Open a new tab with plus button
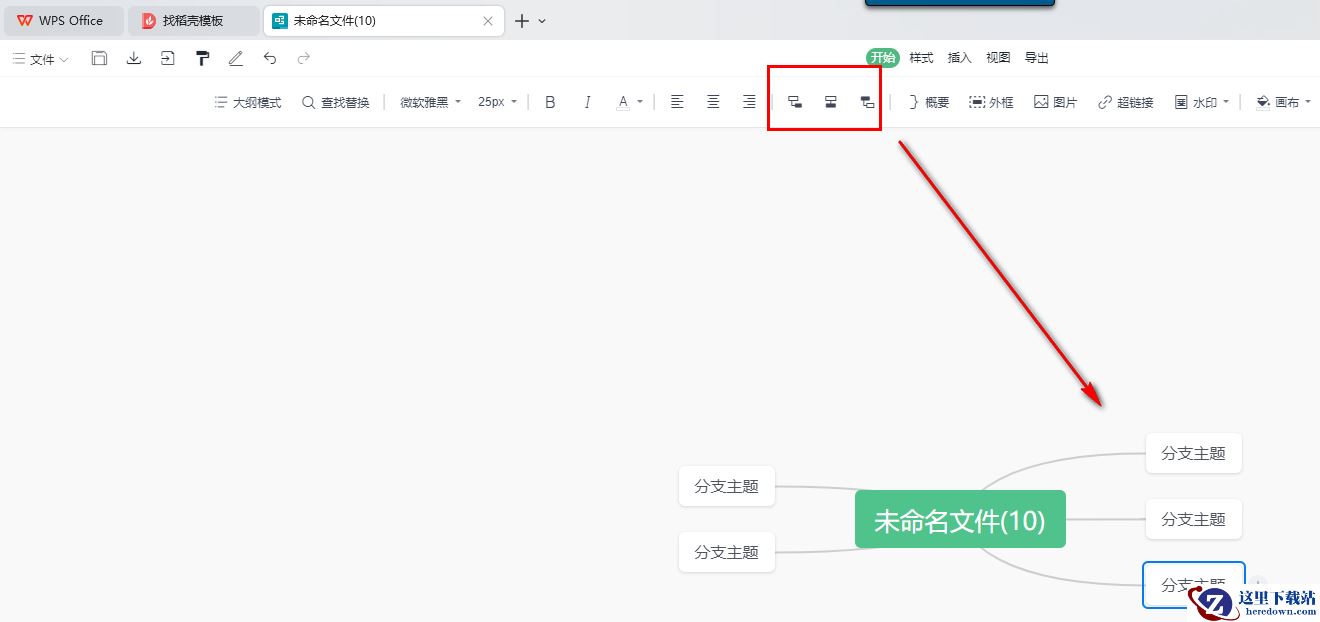 click(x=521, y=20)
